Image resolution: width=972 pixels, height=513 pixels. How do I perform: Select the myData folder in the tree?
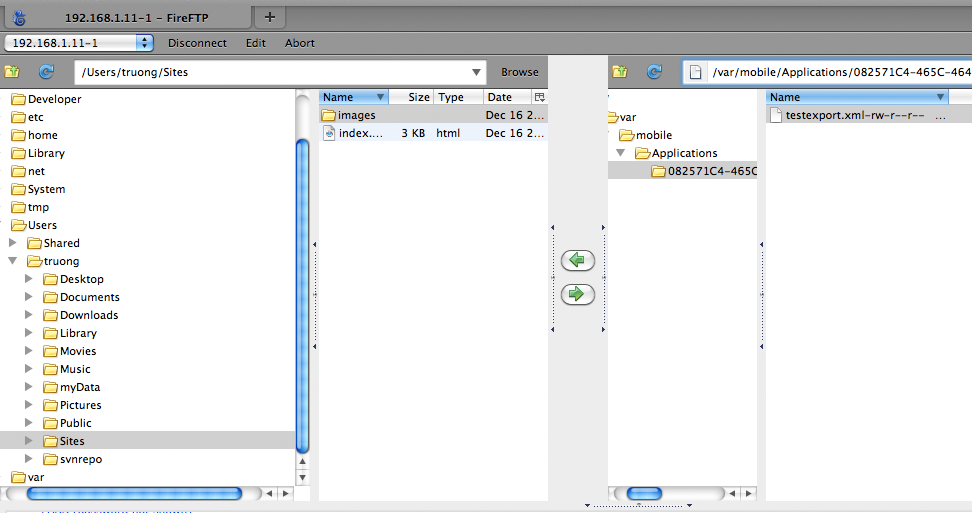click(80, 387)
